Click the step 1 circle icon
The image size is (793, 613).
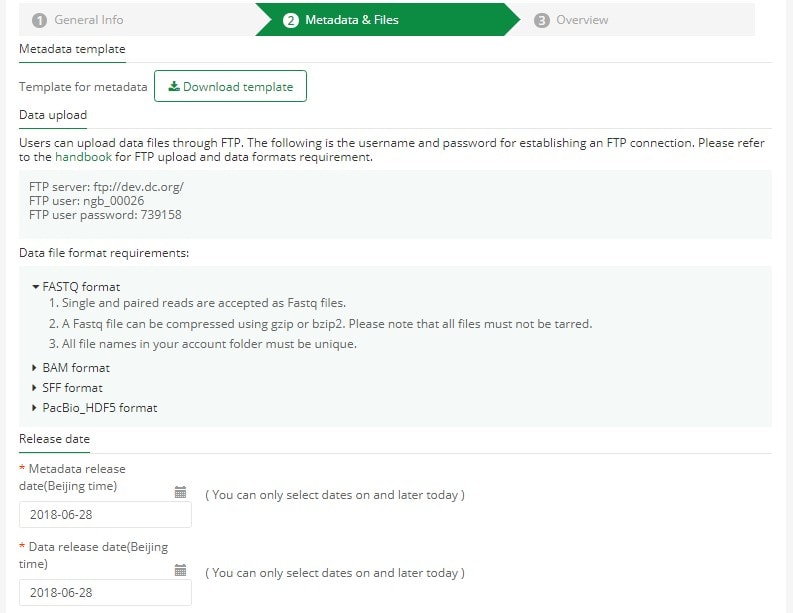[39, 20]
